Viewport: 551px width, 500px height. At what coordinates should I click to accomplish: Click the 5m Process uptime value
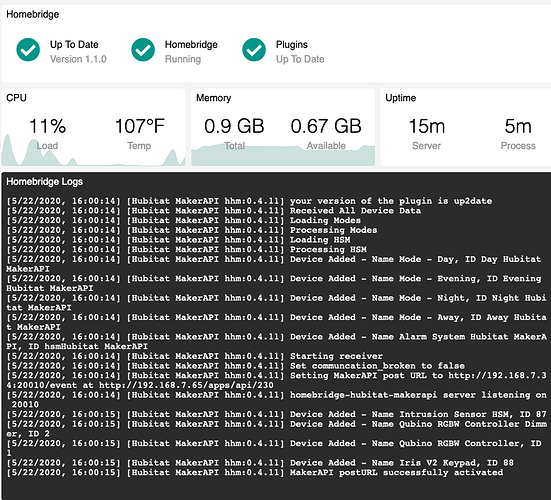[x=518, y=126]
